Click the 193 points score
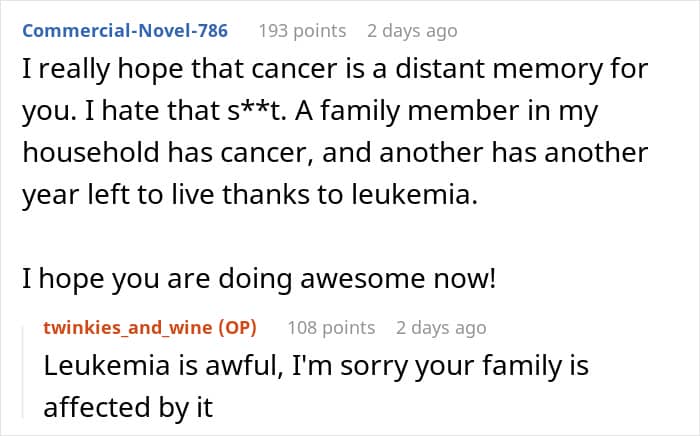This screenshot has width=700, height=436. tap(302, 31)
